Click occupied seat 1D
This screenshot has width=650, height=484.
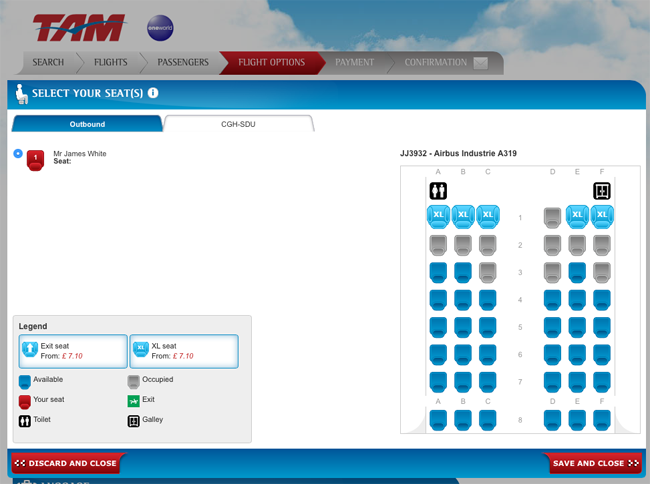552,218
